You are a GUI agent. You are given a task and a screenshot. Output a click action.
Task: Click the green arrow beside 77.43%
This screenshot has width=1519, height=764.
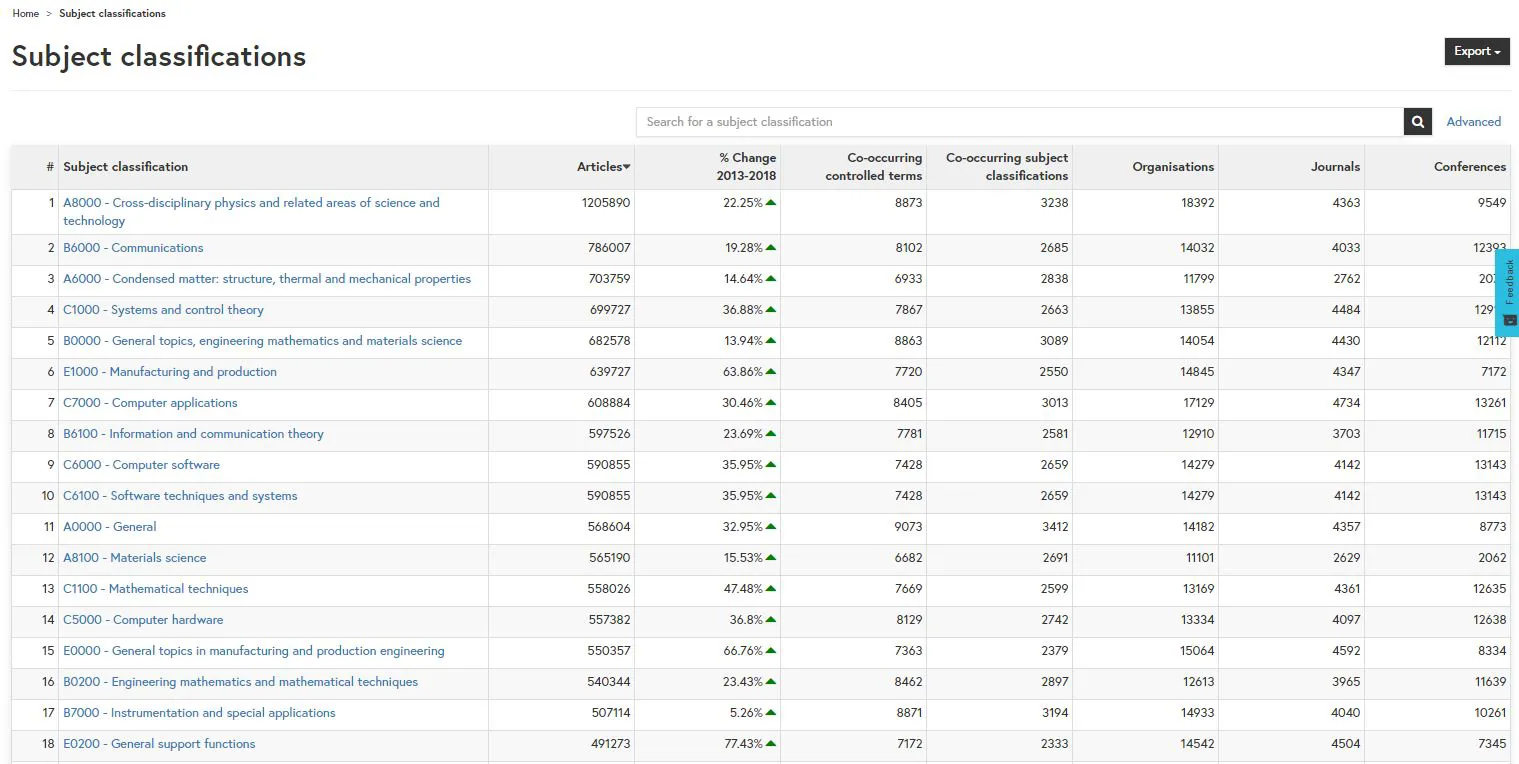(x=771, y=744)
